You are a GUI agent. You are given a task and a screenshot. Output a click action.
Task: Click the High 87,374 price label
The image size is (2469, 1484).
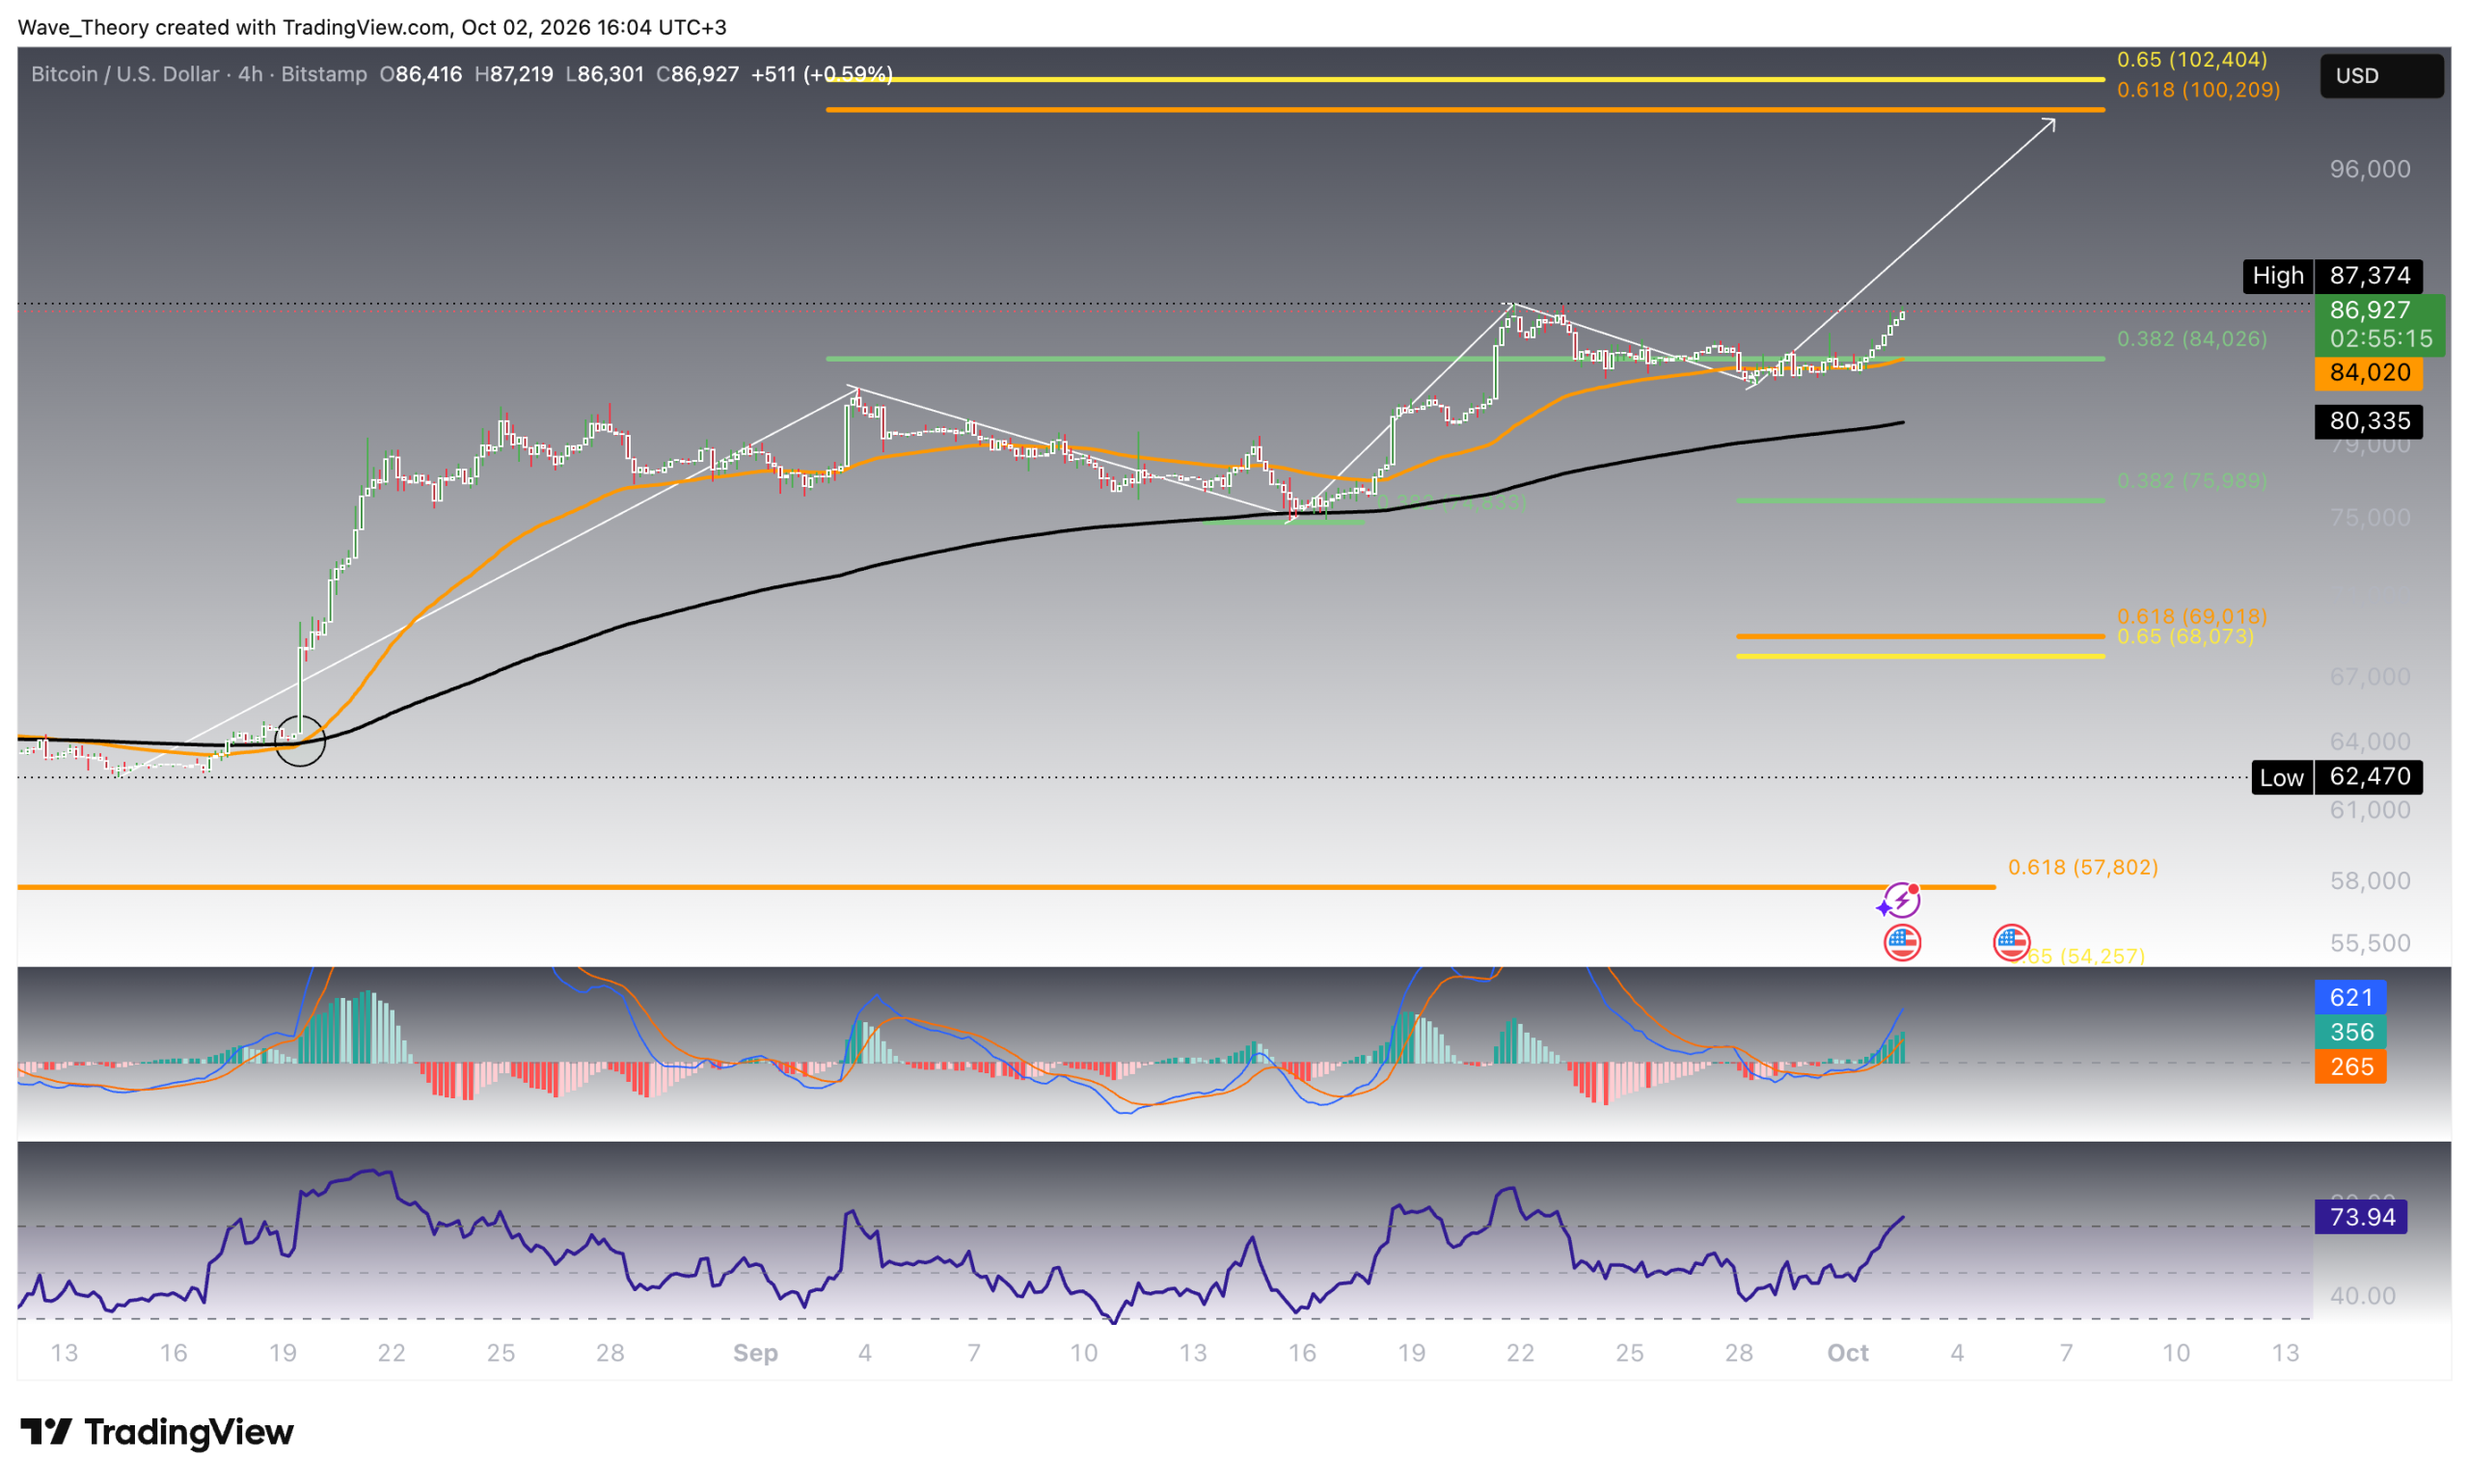pos(2332,275)
